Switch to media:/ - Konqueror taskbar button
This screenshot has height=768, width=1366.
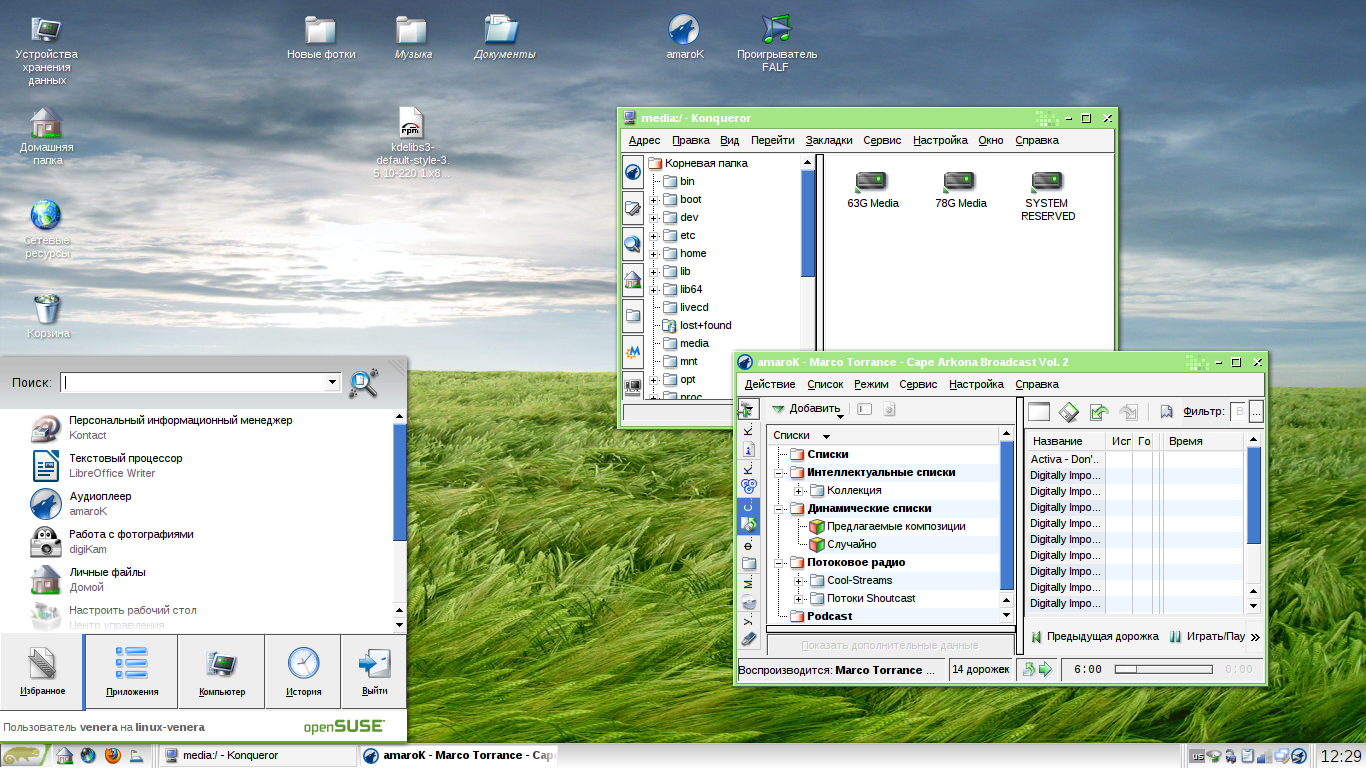(x=256, y=755)
